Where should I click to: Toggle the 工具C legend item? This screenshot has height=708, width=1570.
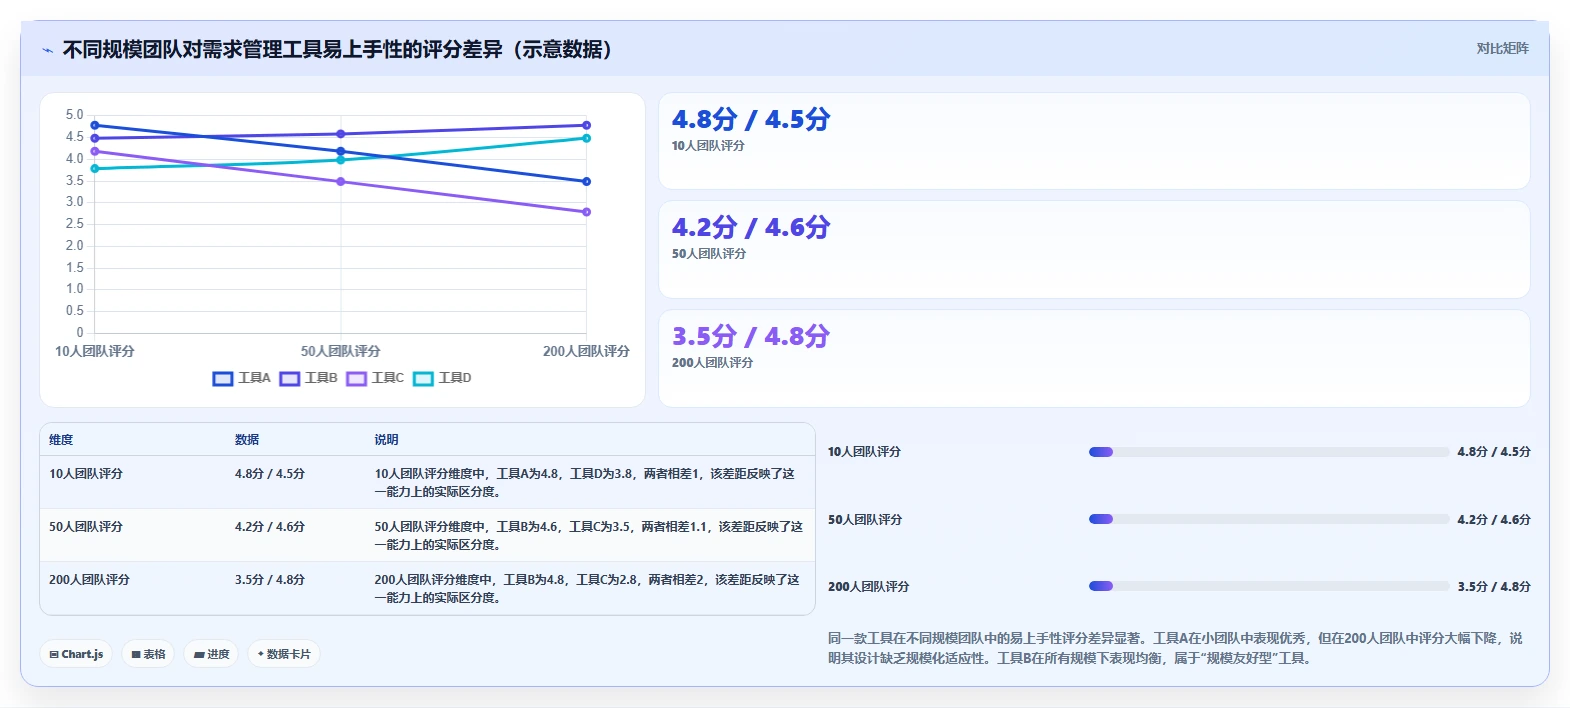click(376, 378)
